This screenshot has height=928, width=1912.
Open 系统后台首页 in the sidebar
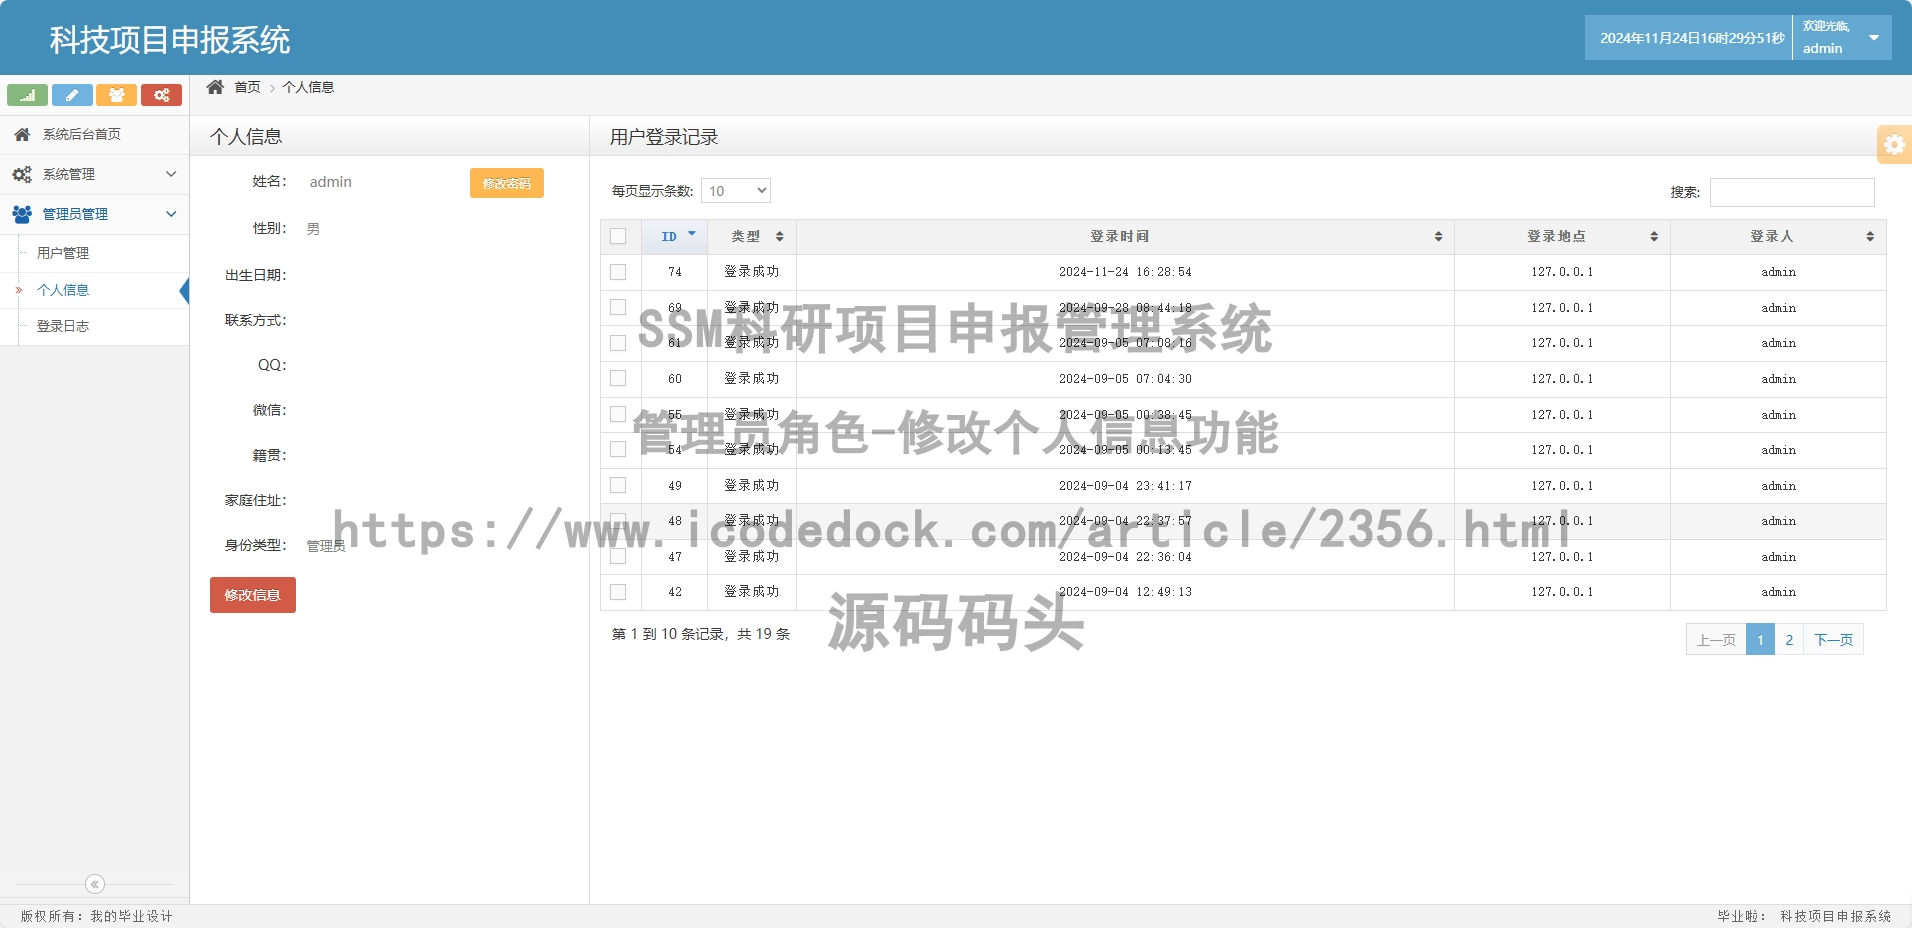pyautogui.click(x=94, y=134)
